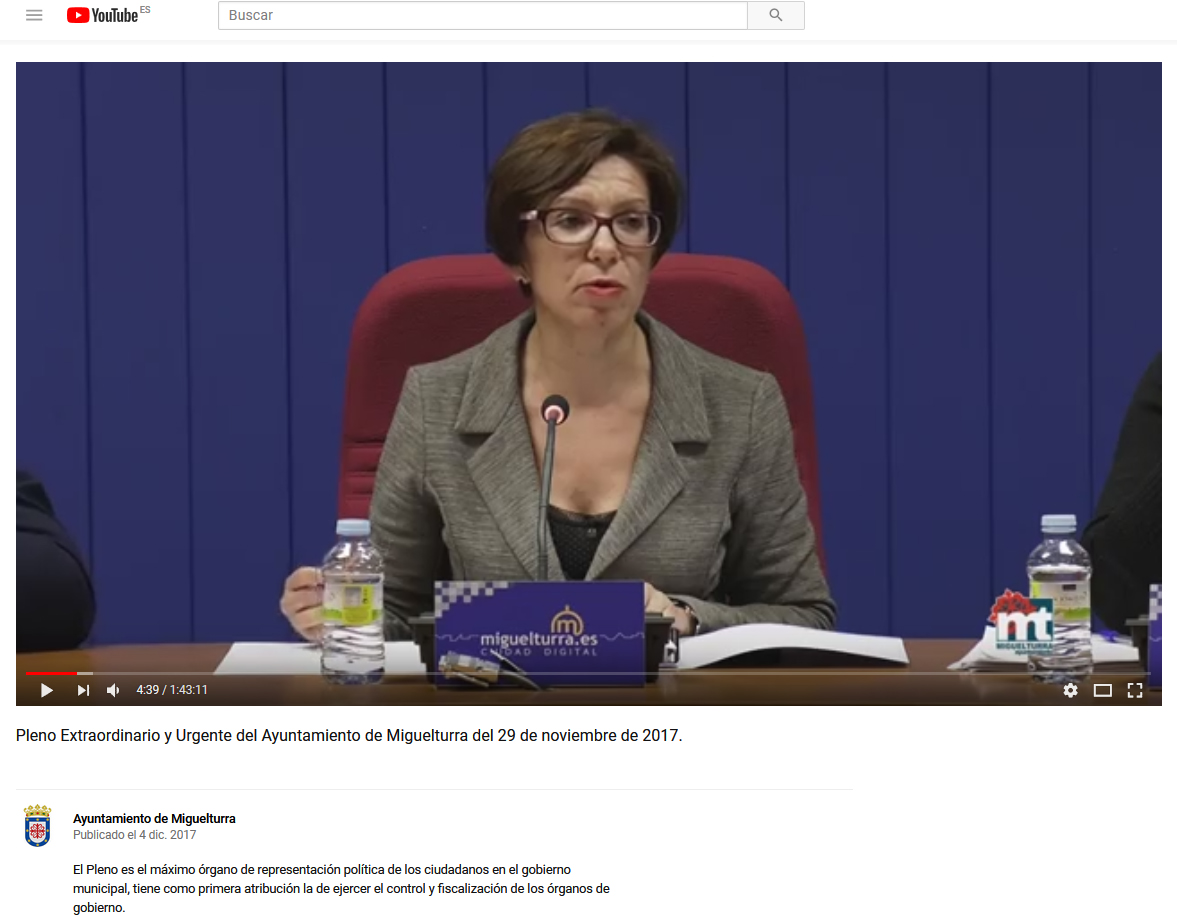
Task: Click the magnifying glass search button
Action: [775, 15]
